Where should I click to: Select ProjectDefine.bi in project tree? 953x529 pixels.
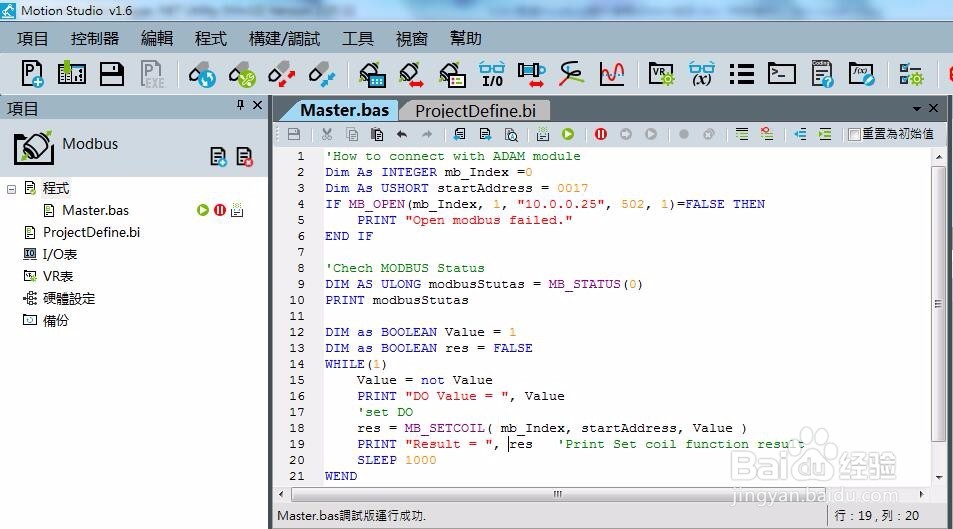[91, 232]
